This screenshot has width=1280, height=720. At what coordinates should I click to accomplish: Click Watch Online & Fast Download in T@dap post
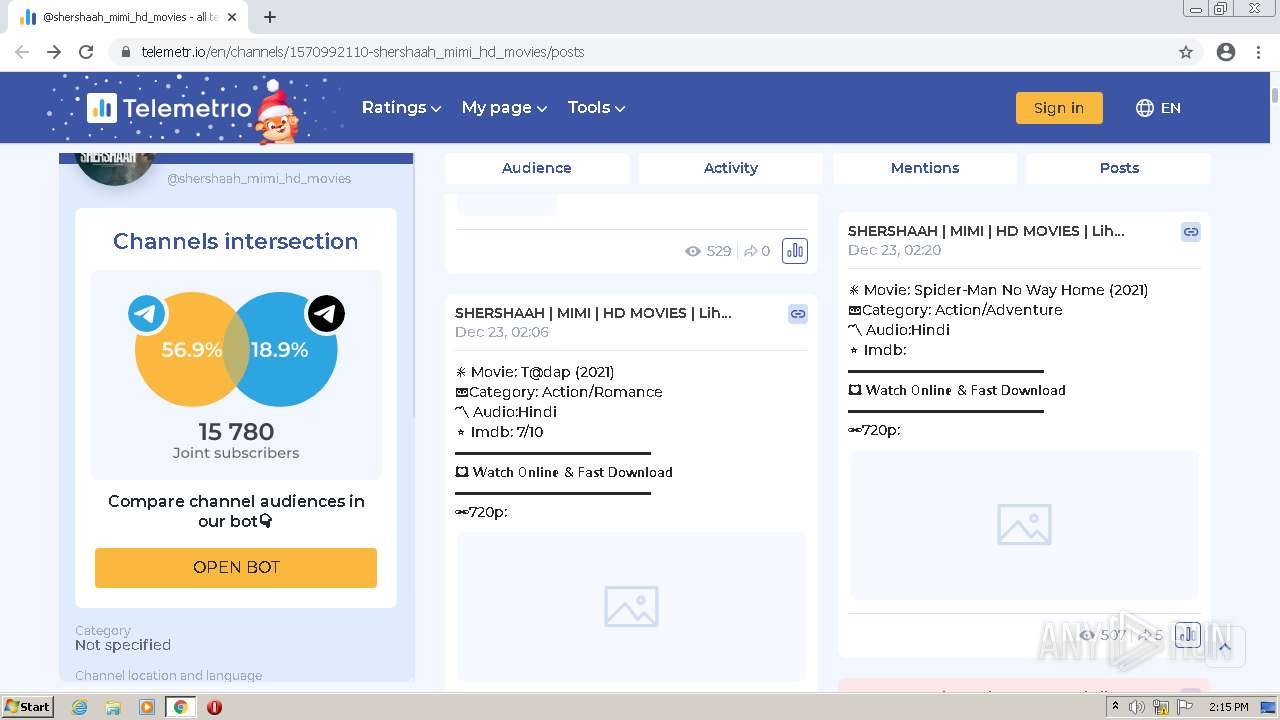(x=572, y=472)
